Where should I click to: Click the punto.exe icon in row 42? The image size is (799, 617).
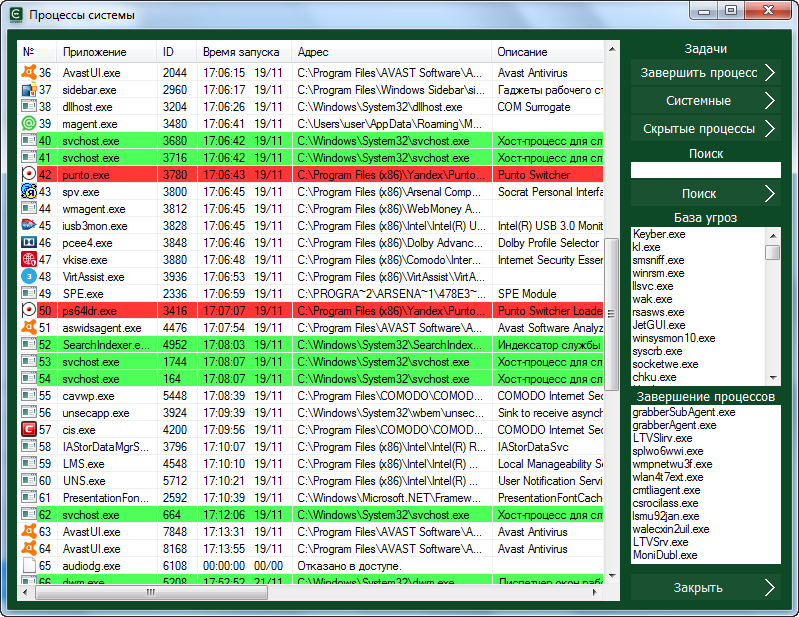[x=29, y=175]
